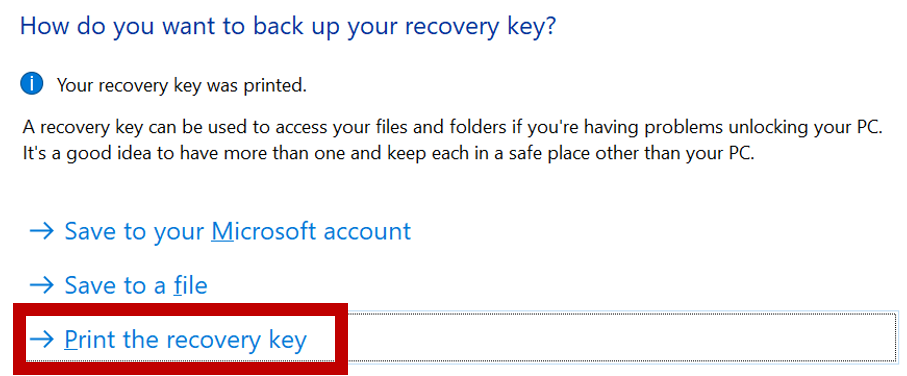This screenshot has width=907, height=376.
Task: Select Save to your Microsoft account
Action: [x=238, y=231]
